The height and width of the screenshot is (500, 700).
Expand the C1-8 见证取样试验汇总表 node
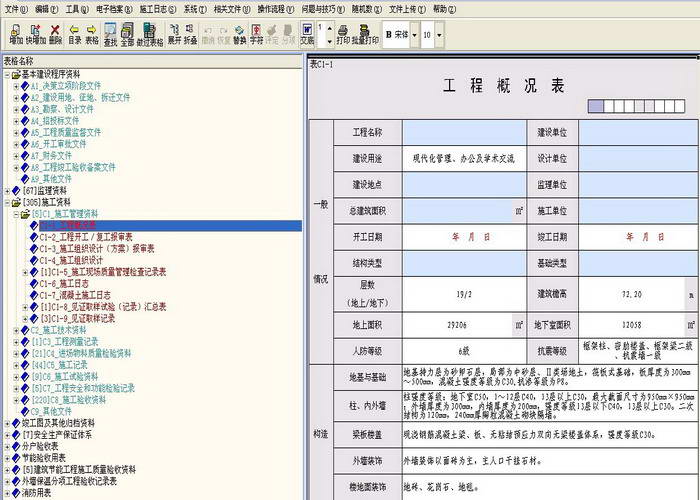pos(25,307)
